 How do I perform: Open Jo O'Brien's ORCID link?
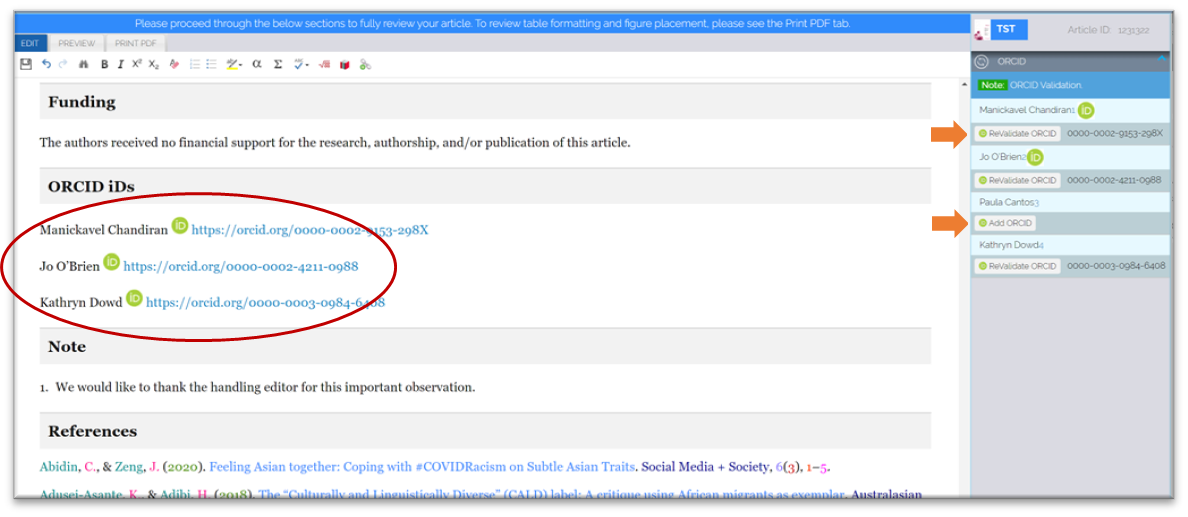240,267
